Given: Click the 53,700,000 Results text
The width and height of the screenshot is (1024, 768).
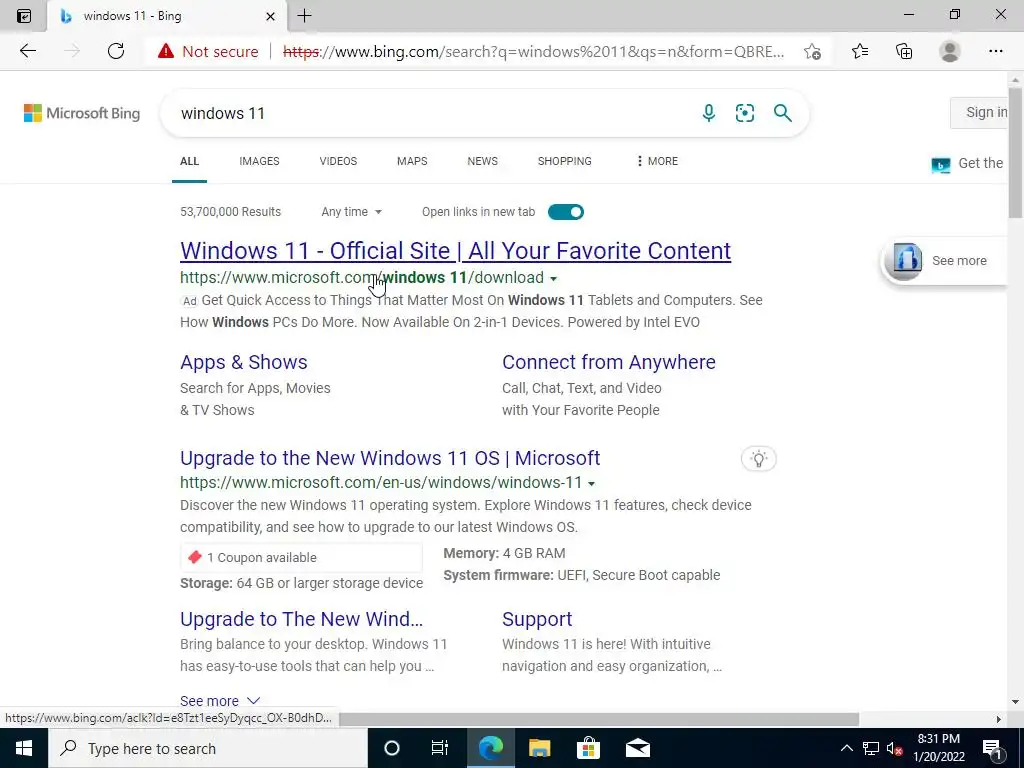Looking at the screenshot, I should click(x=231, y=212).
